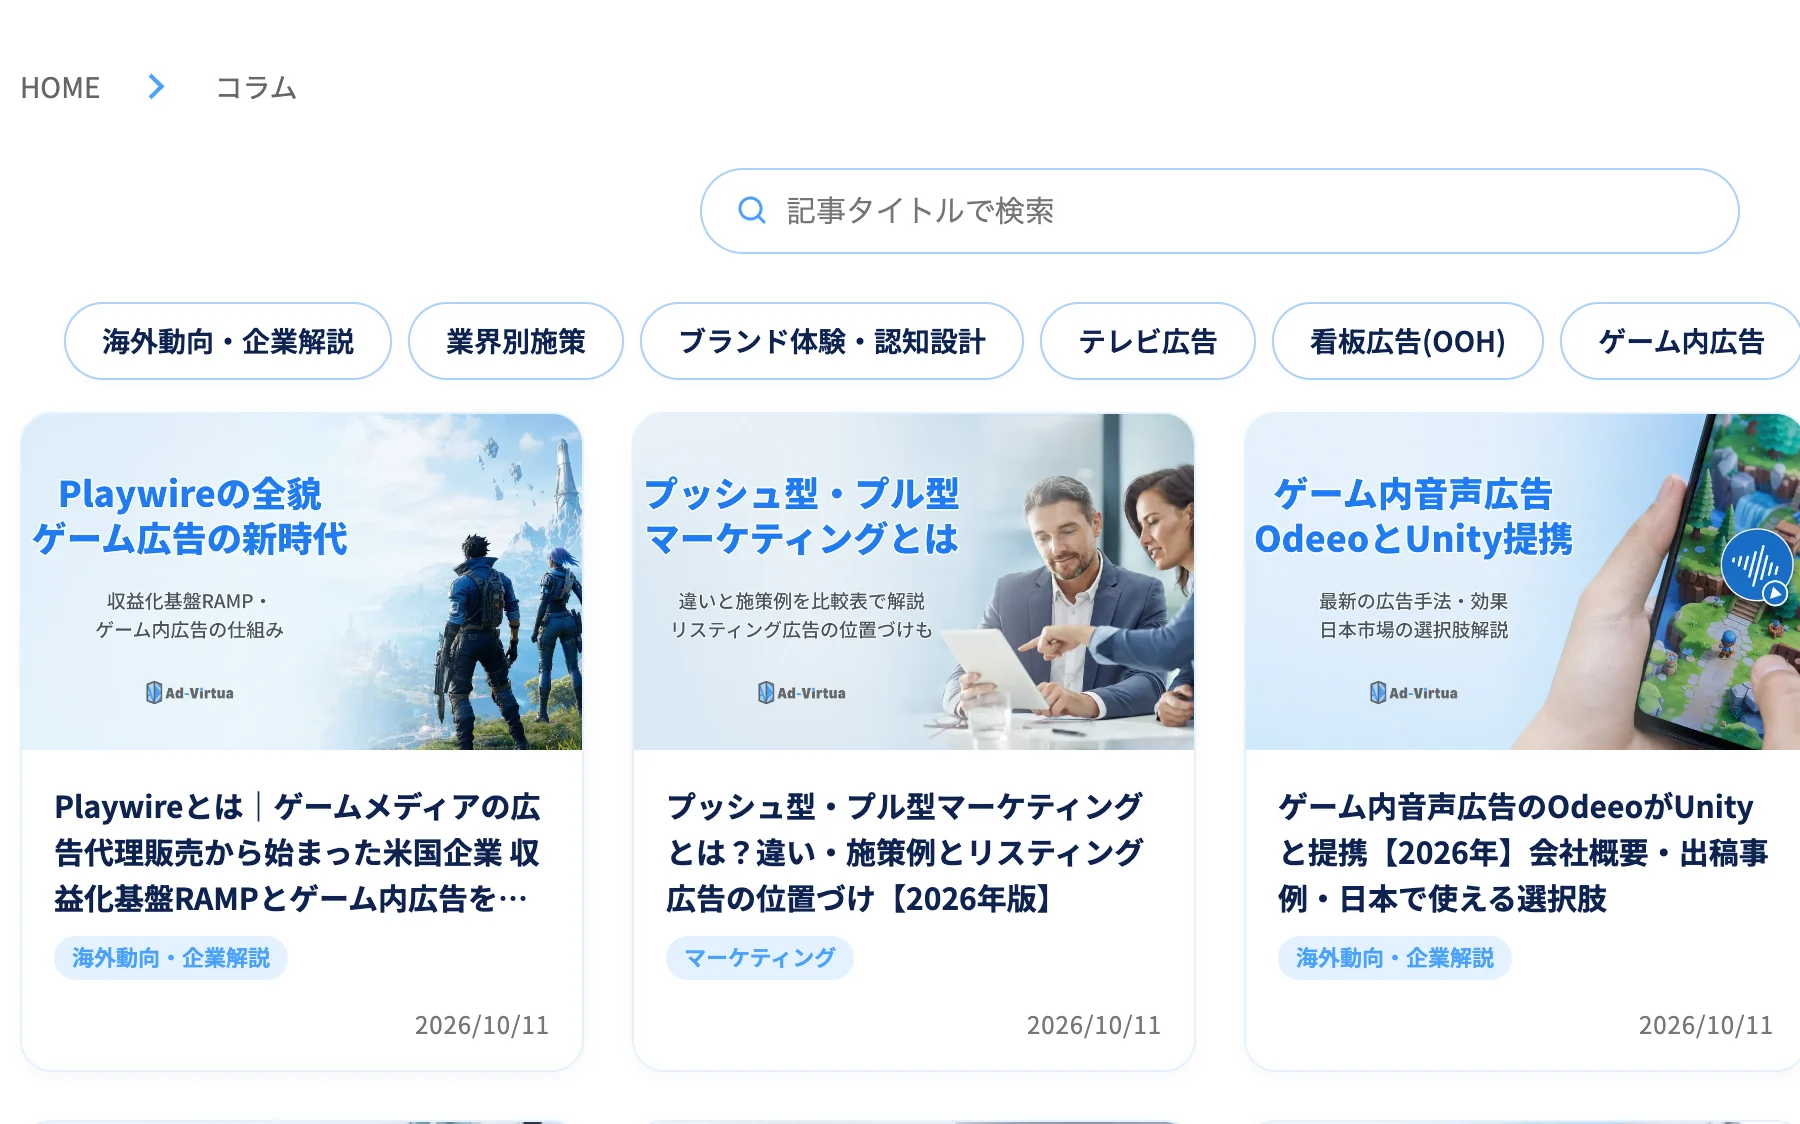Click the マーケティング tag on push-pull card
This screenshot has width=1800, height=1124.
760,958
